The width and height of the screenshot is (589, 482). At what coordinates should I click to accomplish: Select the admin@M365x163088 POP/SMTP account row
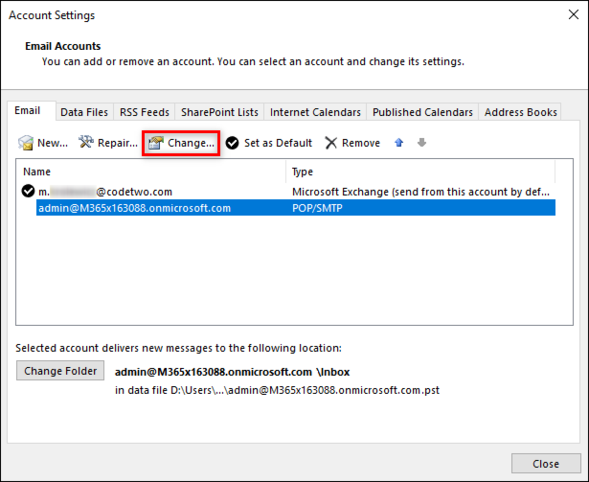296,208
